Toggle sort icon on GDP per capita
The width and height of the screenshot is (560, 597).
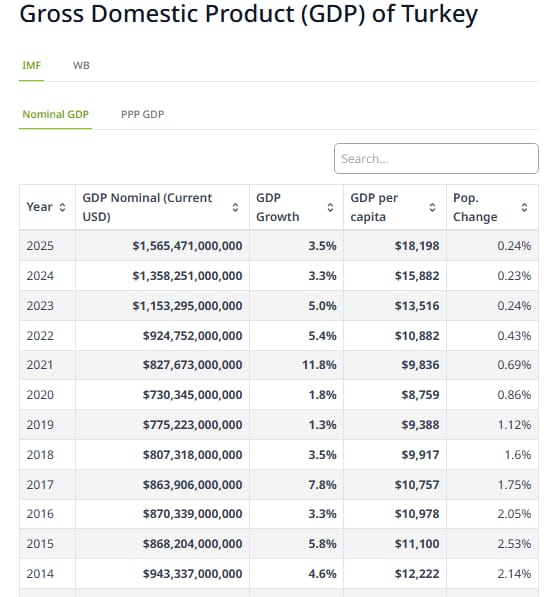[x=432, y=207]
